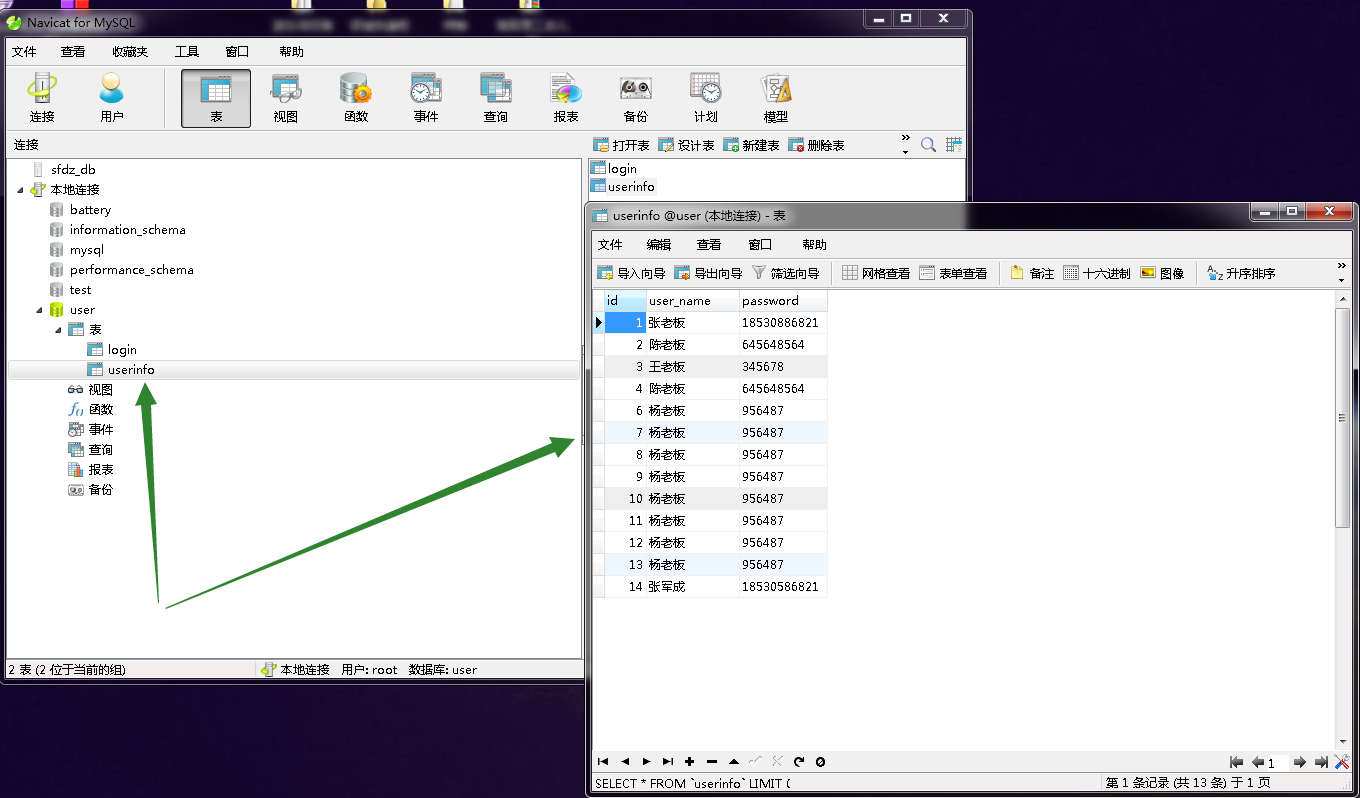View field as 十六进制 hexadecimal
This screenshot has height=798, width=1360.
(x=1096, y=272)
